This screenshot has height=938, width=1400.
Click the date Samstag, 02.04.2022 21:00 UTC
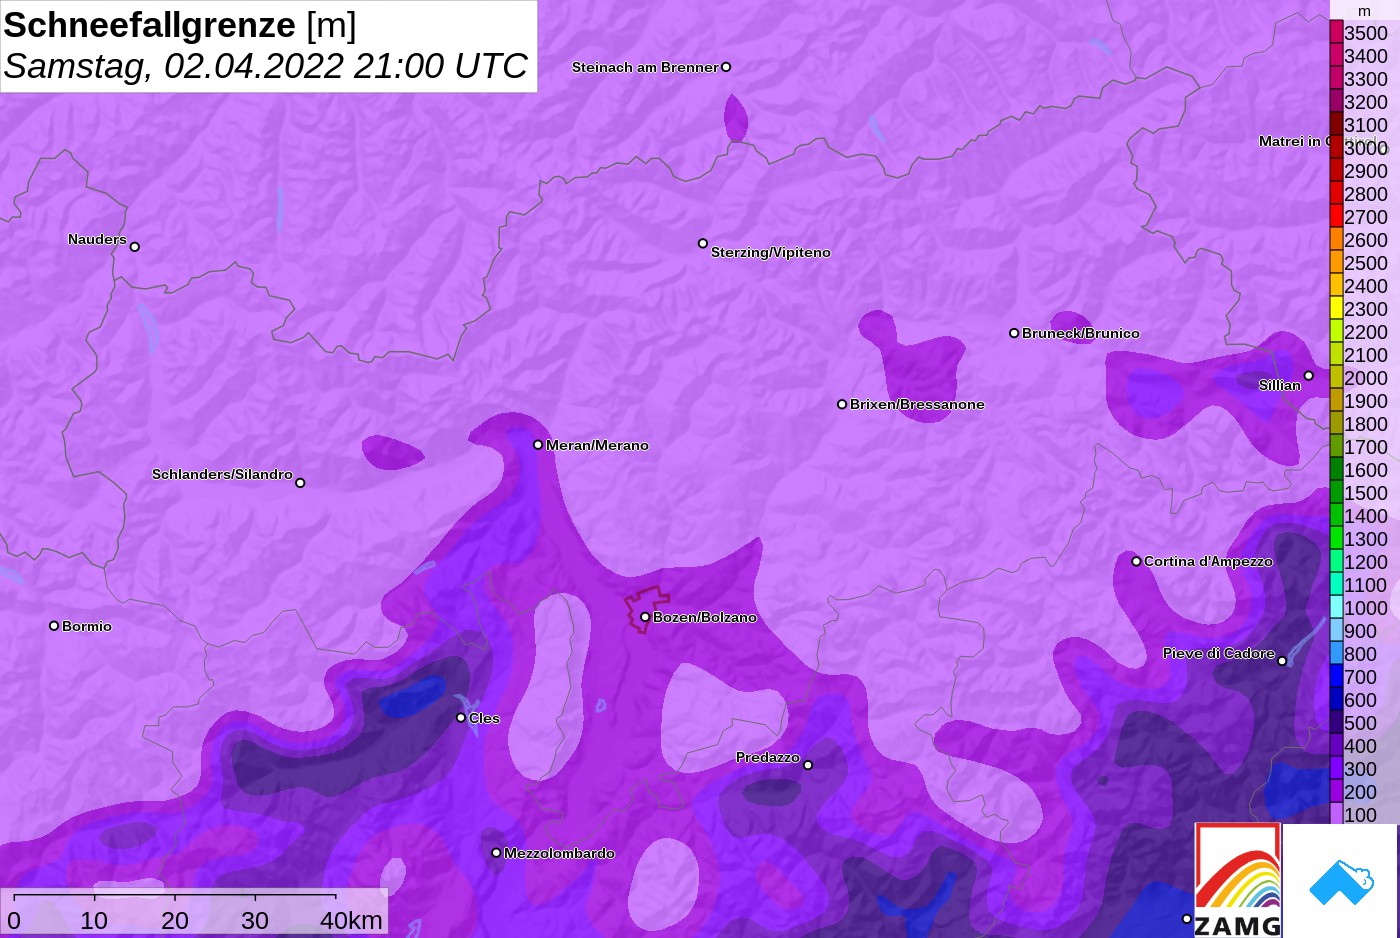pos(266,66)
